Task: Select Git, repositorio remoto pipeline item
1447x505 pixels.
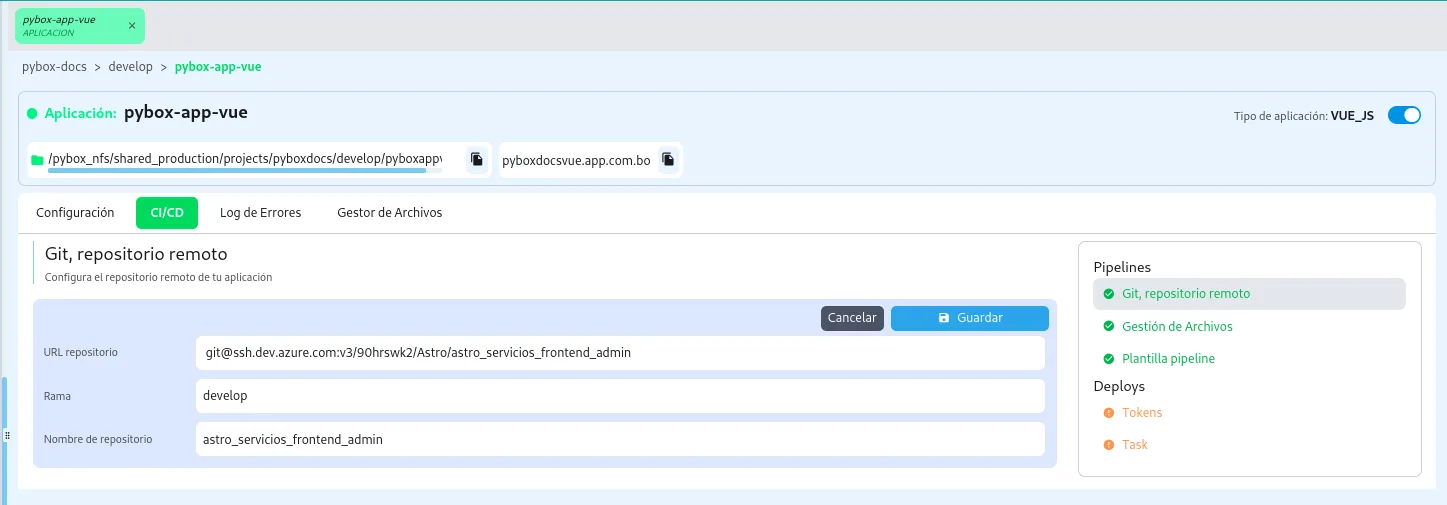Action: [1249, 294]
